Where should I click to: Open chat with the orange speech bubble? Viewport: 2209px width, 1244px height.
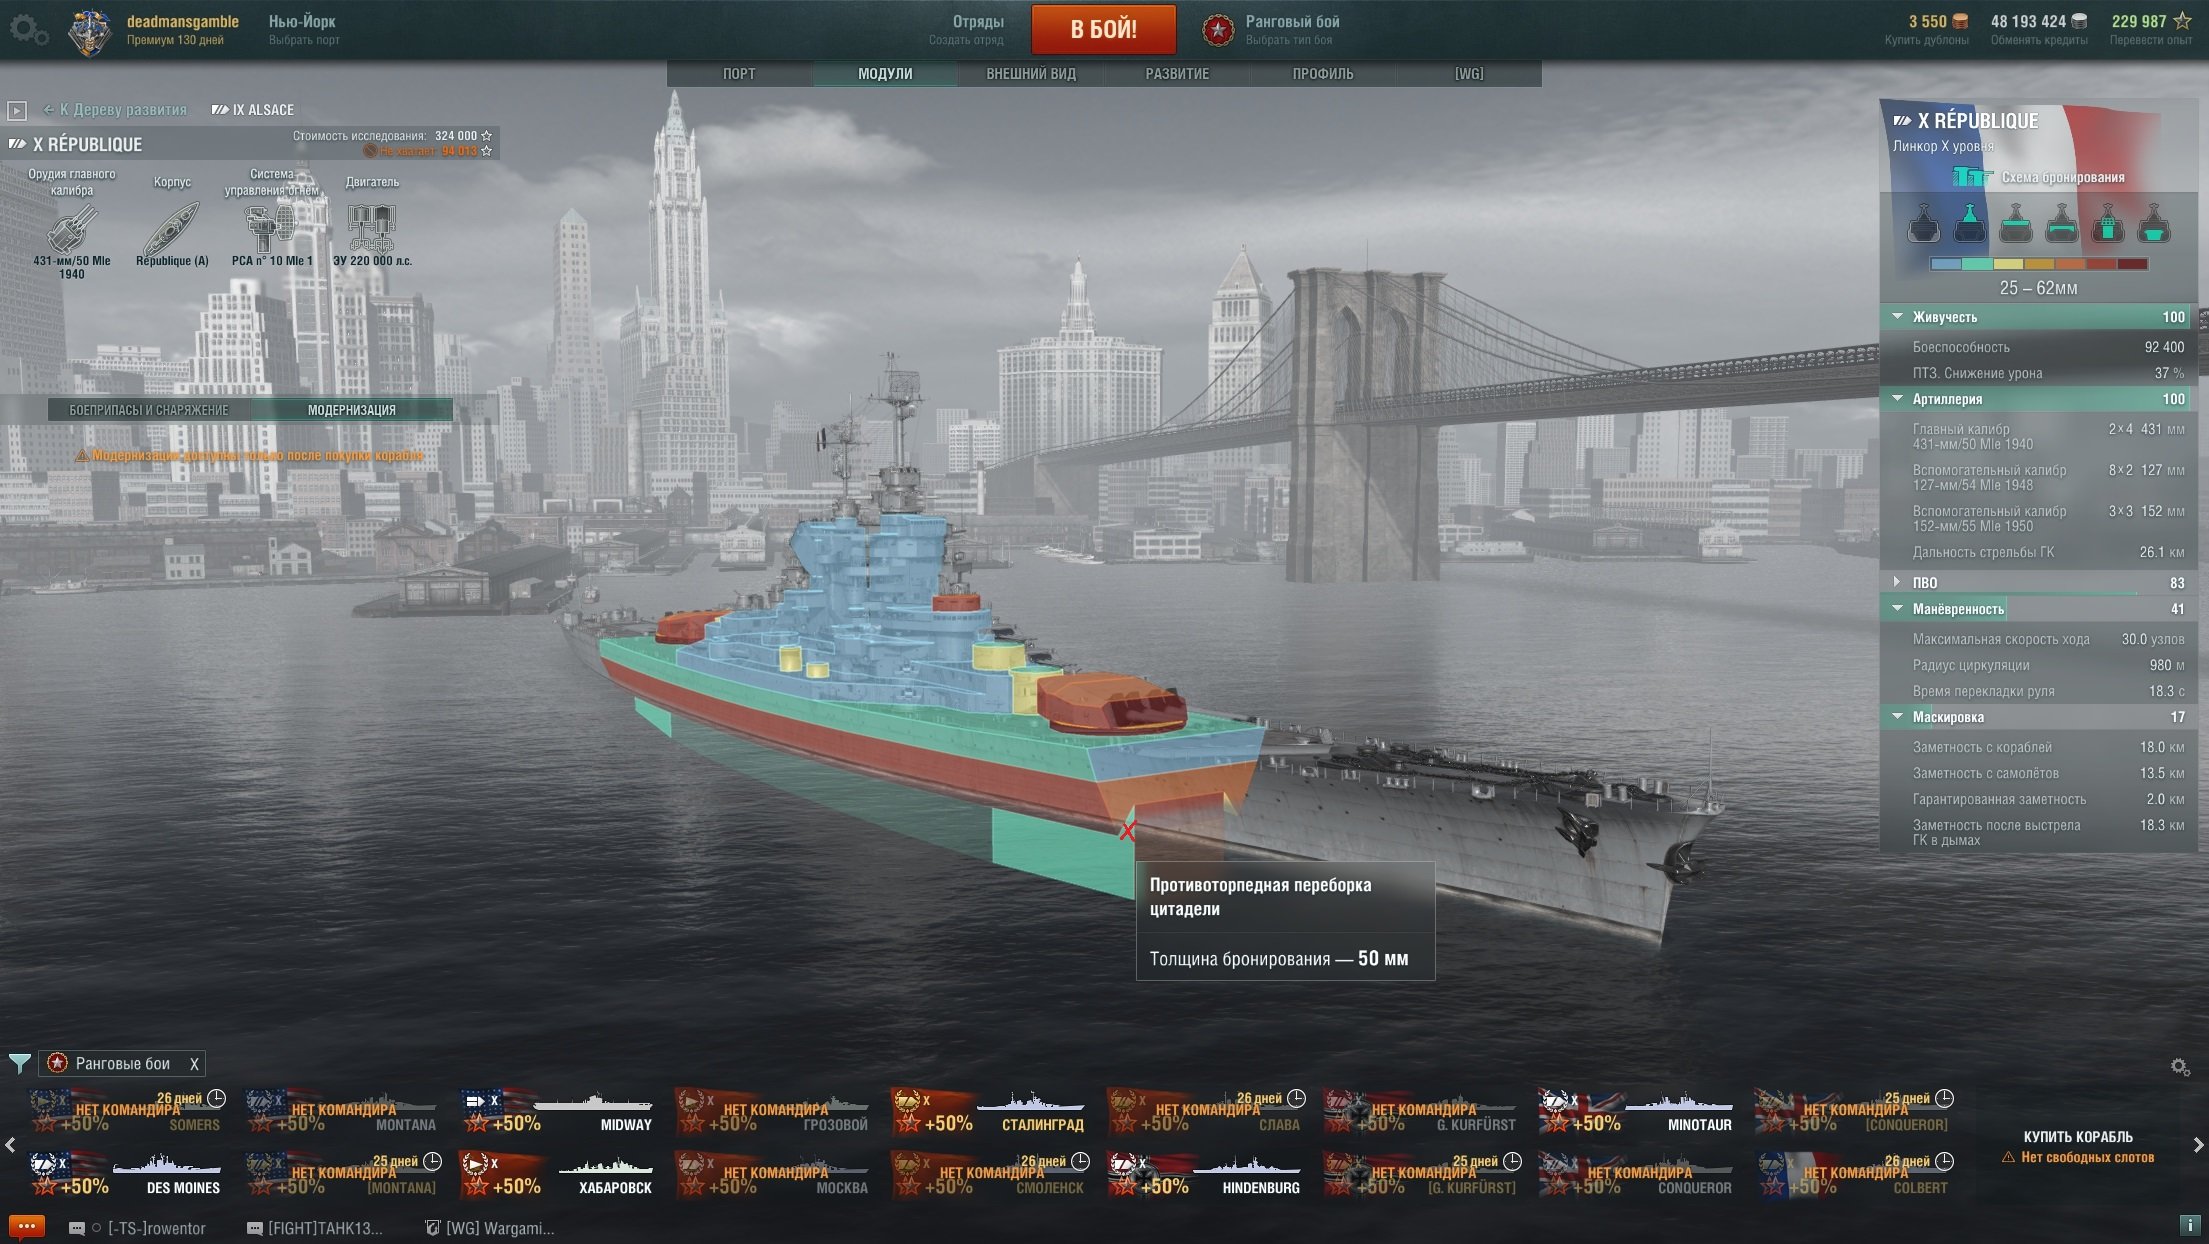26,1227
